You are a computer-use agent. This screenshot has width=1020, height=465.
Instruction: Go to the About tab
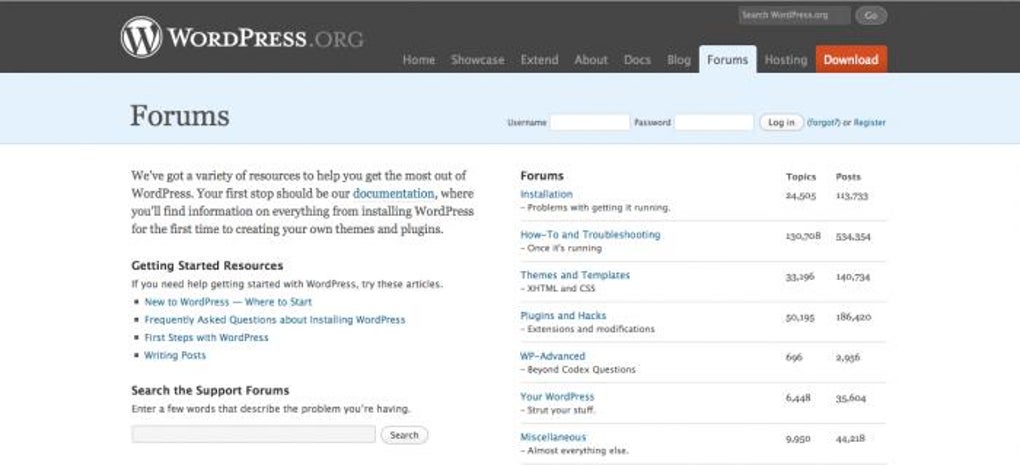[x=591, y=60]
